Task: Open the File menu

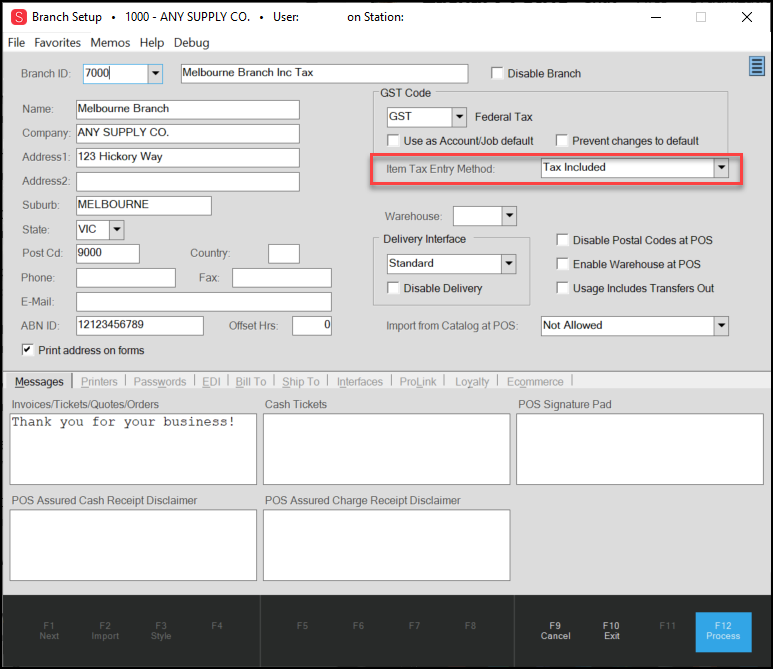Action: click(16, 42)
